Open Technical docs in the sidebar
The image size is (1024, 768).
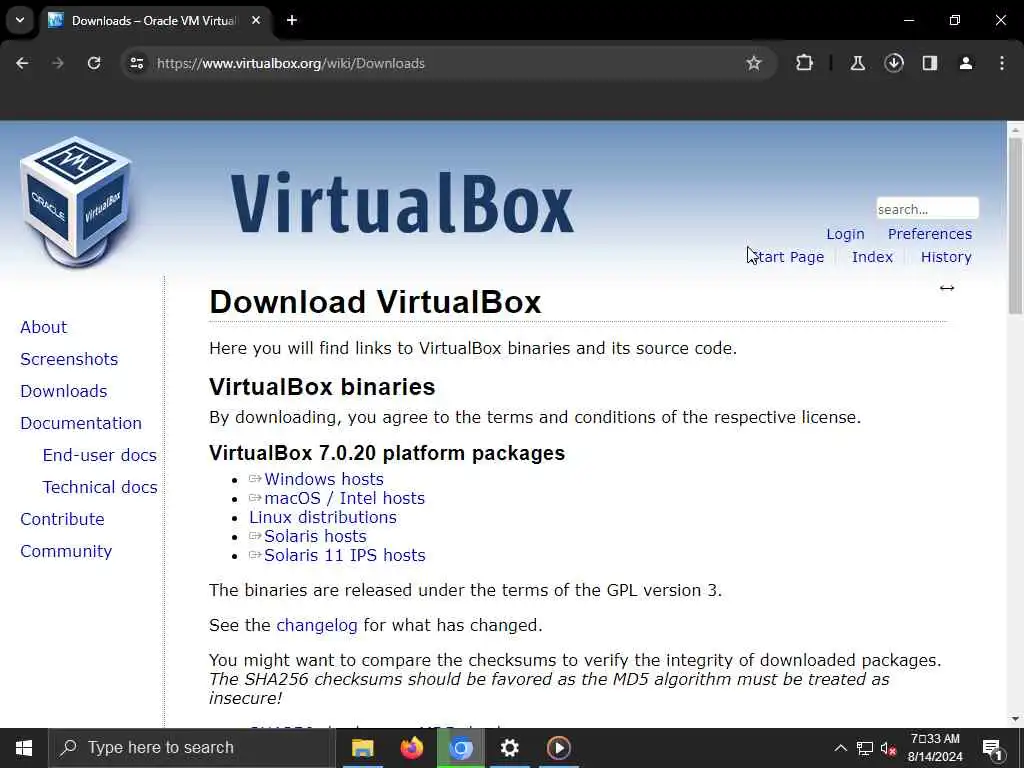[x=100, y=487]
